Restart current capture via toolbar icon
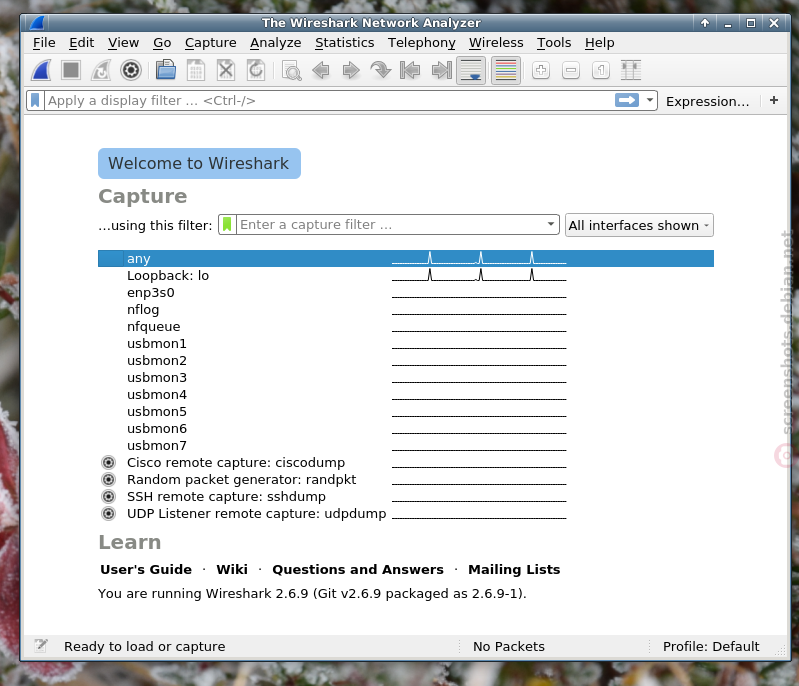Image resolution: width=799 pixels, height=686 pixels. coord(101,70)
